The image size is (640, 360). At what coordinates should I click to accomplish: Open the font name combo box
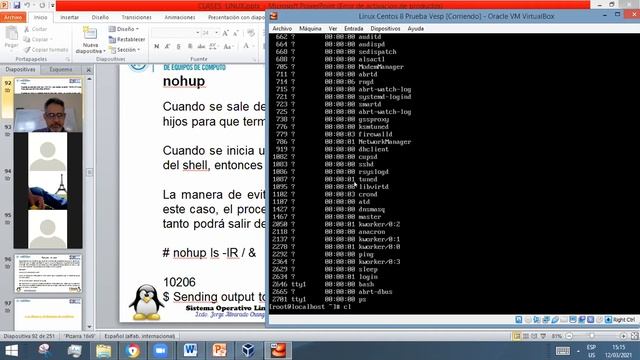click(x=176, y=33)
